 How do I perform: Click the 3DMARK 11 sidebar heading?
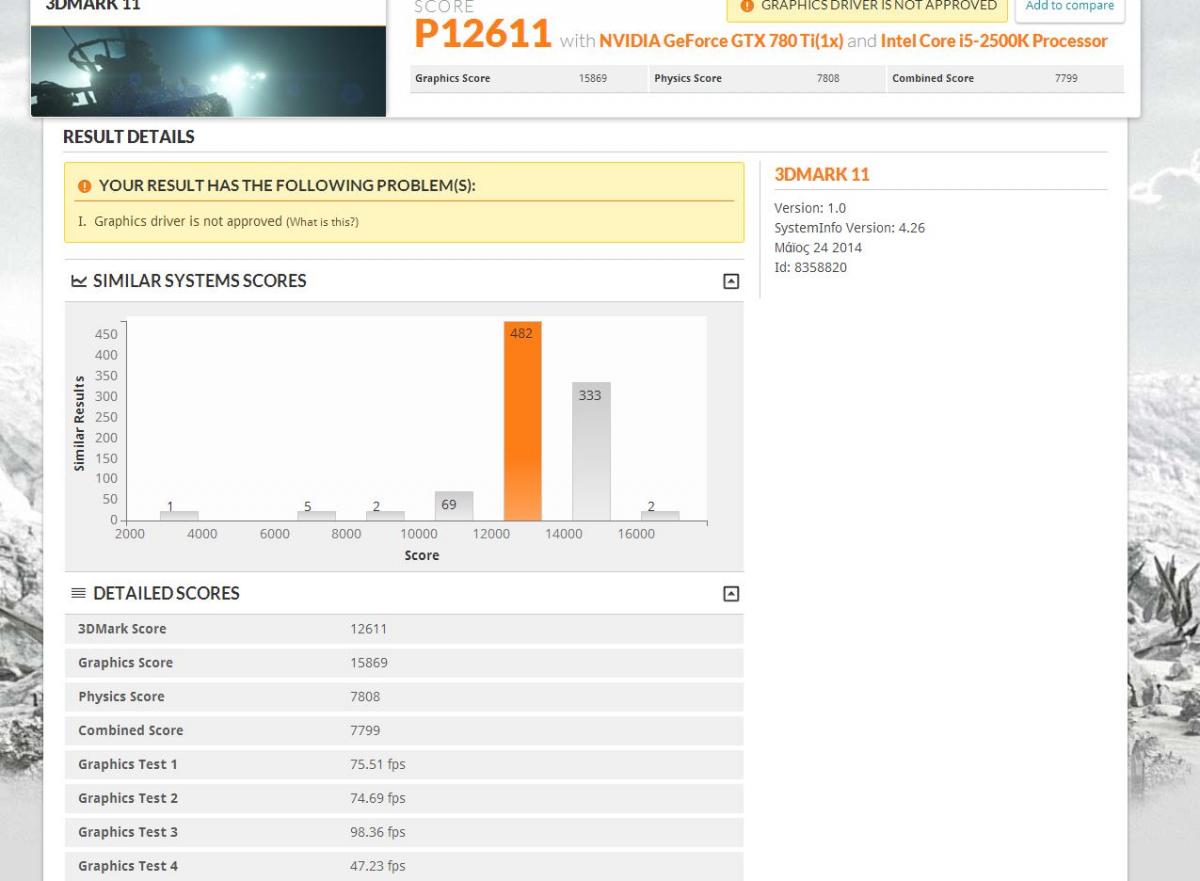tap(822, 175)
